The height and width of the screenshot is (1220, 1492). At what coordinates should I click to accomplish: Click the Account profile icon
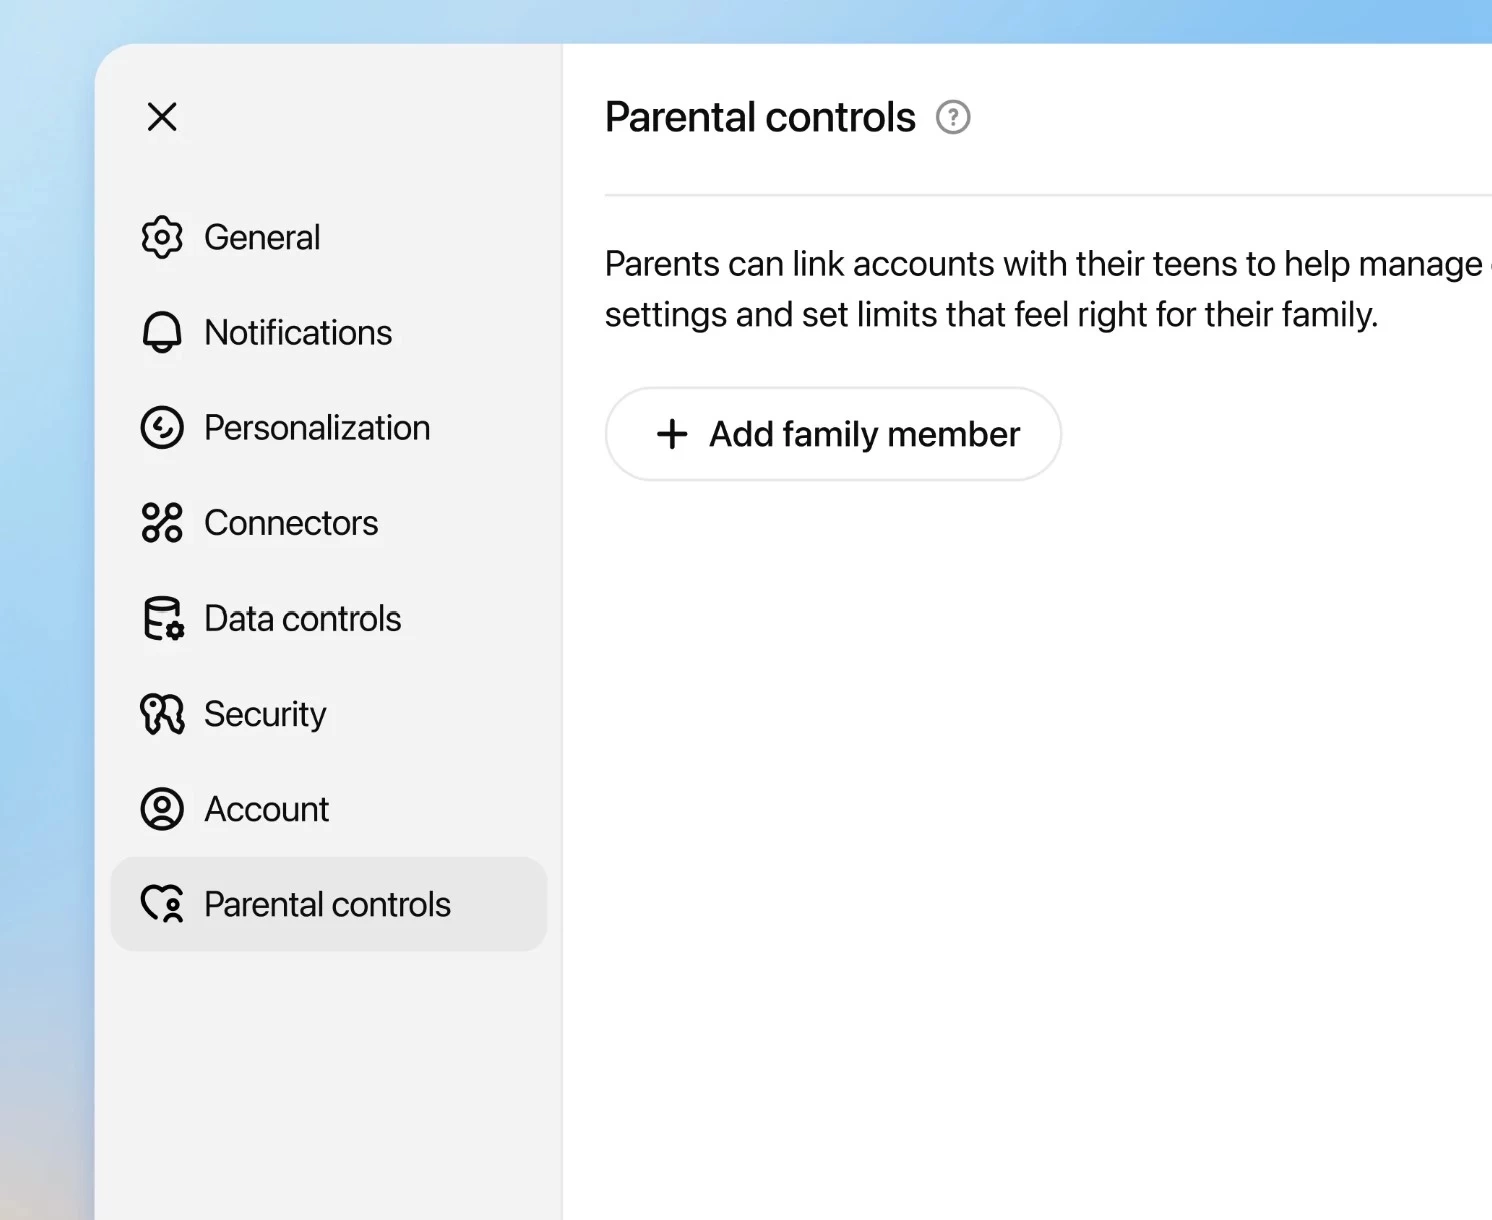[x=162, y=809]
